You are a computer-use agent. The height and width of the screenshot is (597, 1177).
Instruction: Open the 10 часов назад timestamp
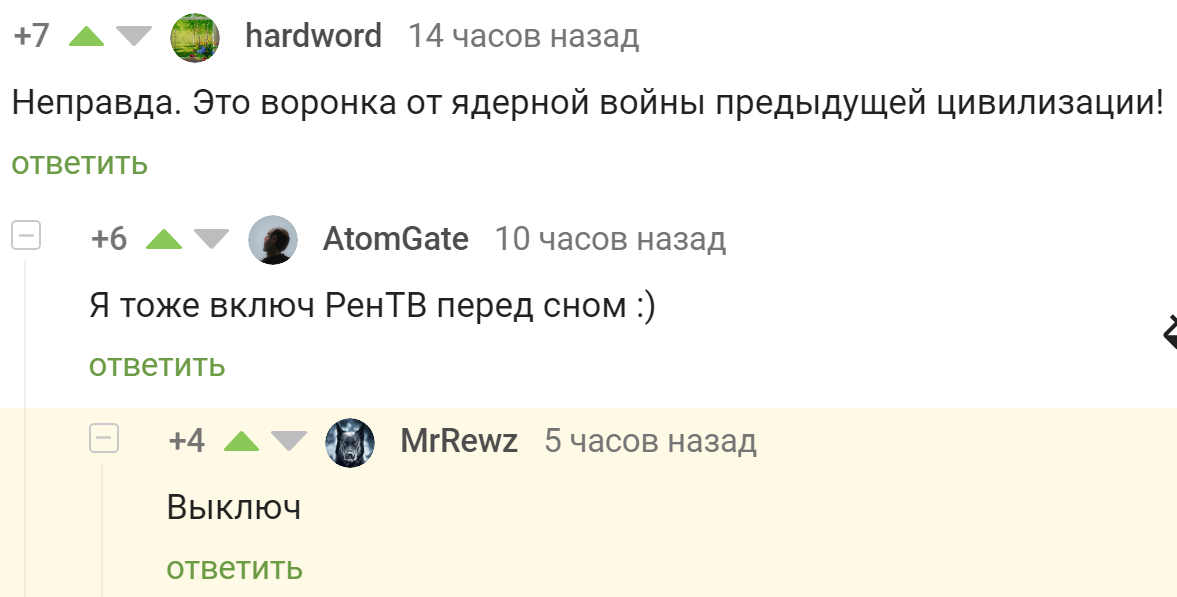[x=610, y=239]
